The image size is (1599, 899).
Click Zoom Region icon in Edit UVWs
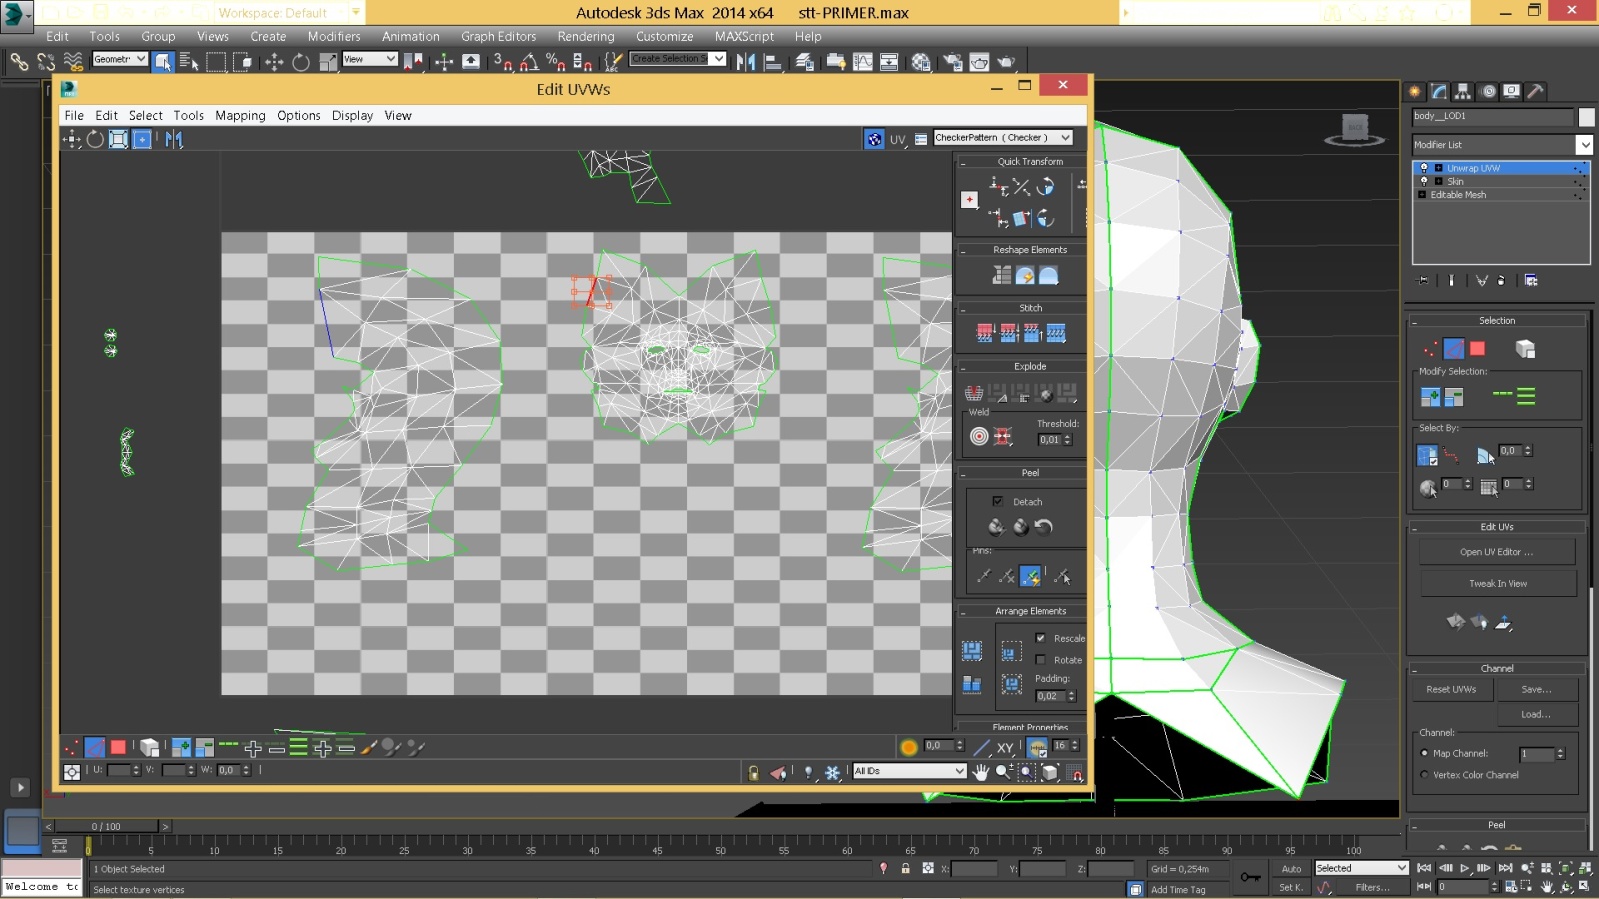(1027, 772)
